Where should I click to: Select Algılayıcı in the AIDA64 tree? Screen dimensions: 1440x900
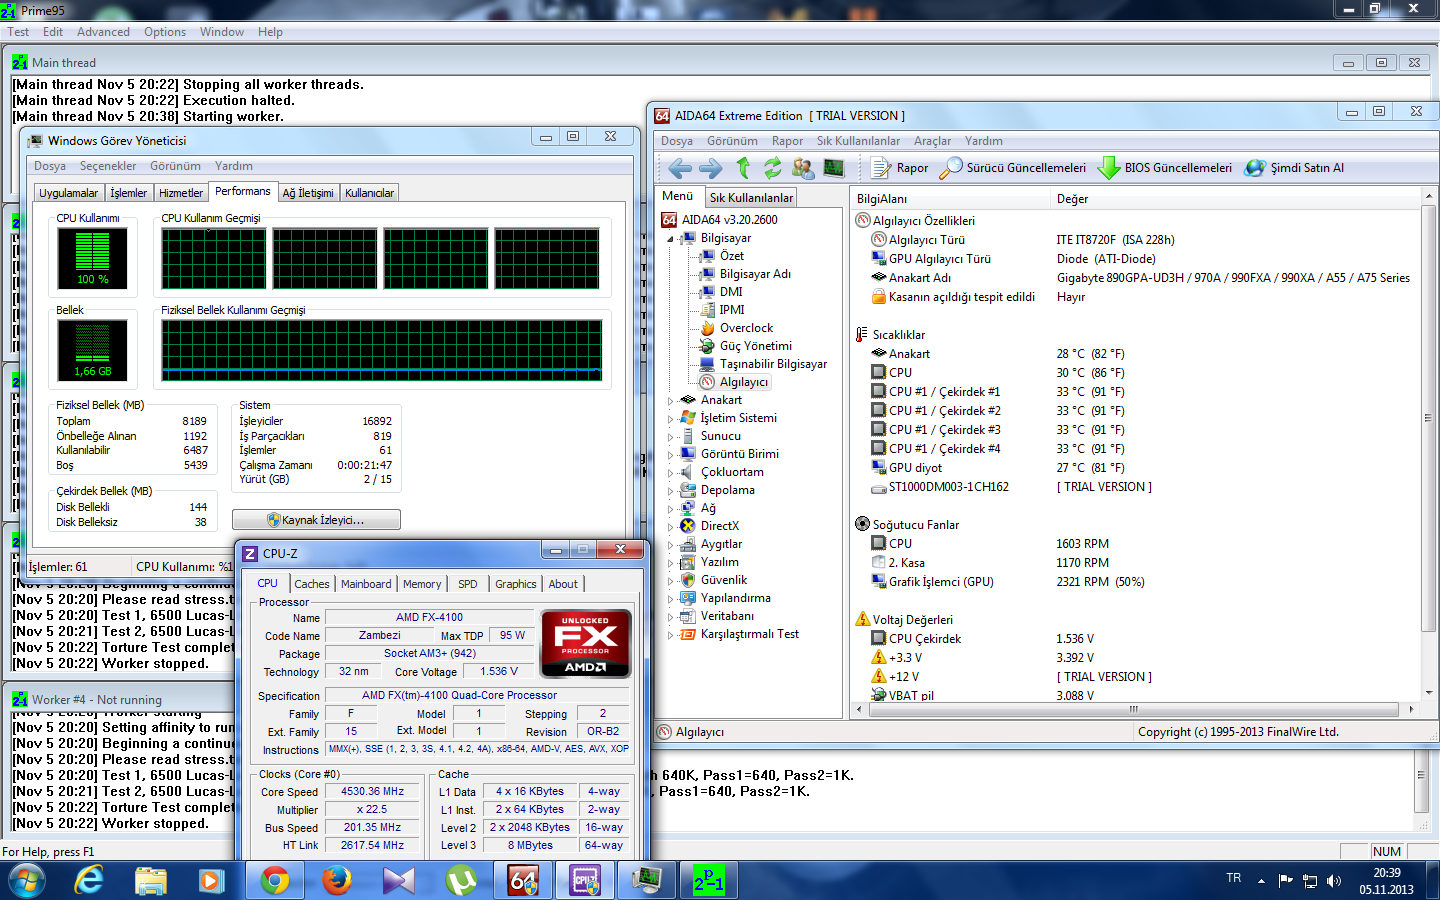tap(743, 382)
